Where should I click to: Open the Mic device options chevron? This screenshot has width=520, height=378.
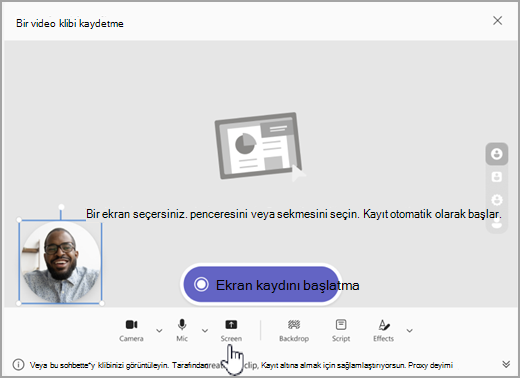click(205, 331)
